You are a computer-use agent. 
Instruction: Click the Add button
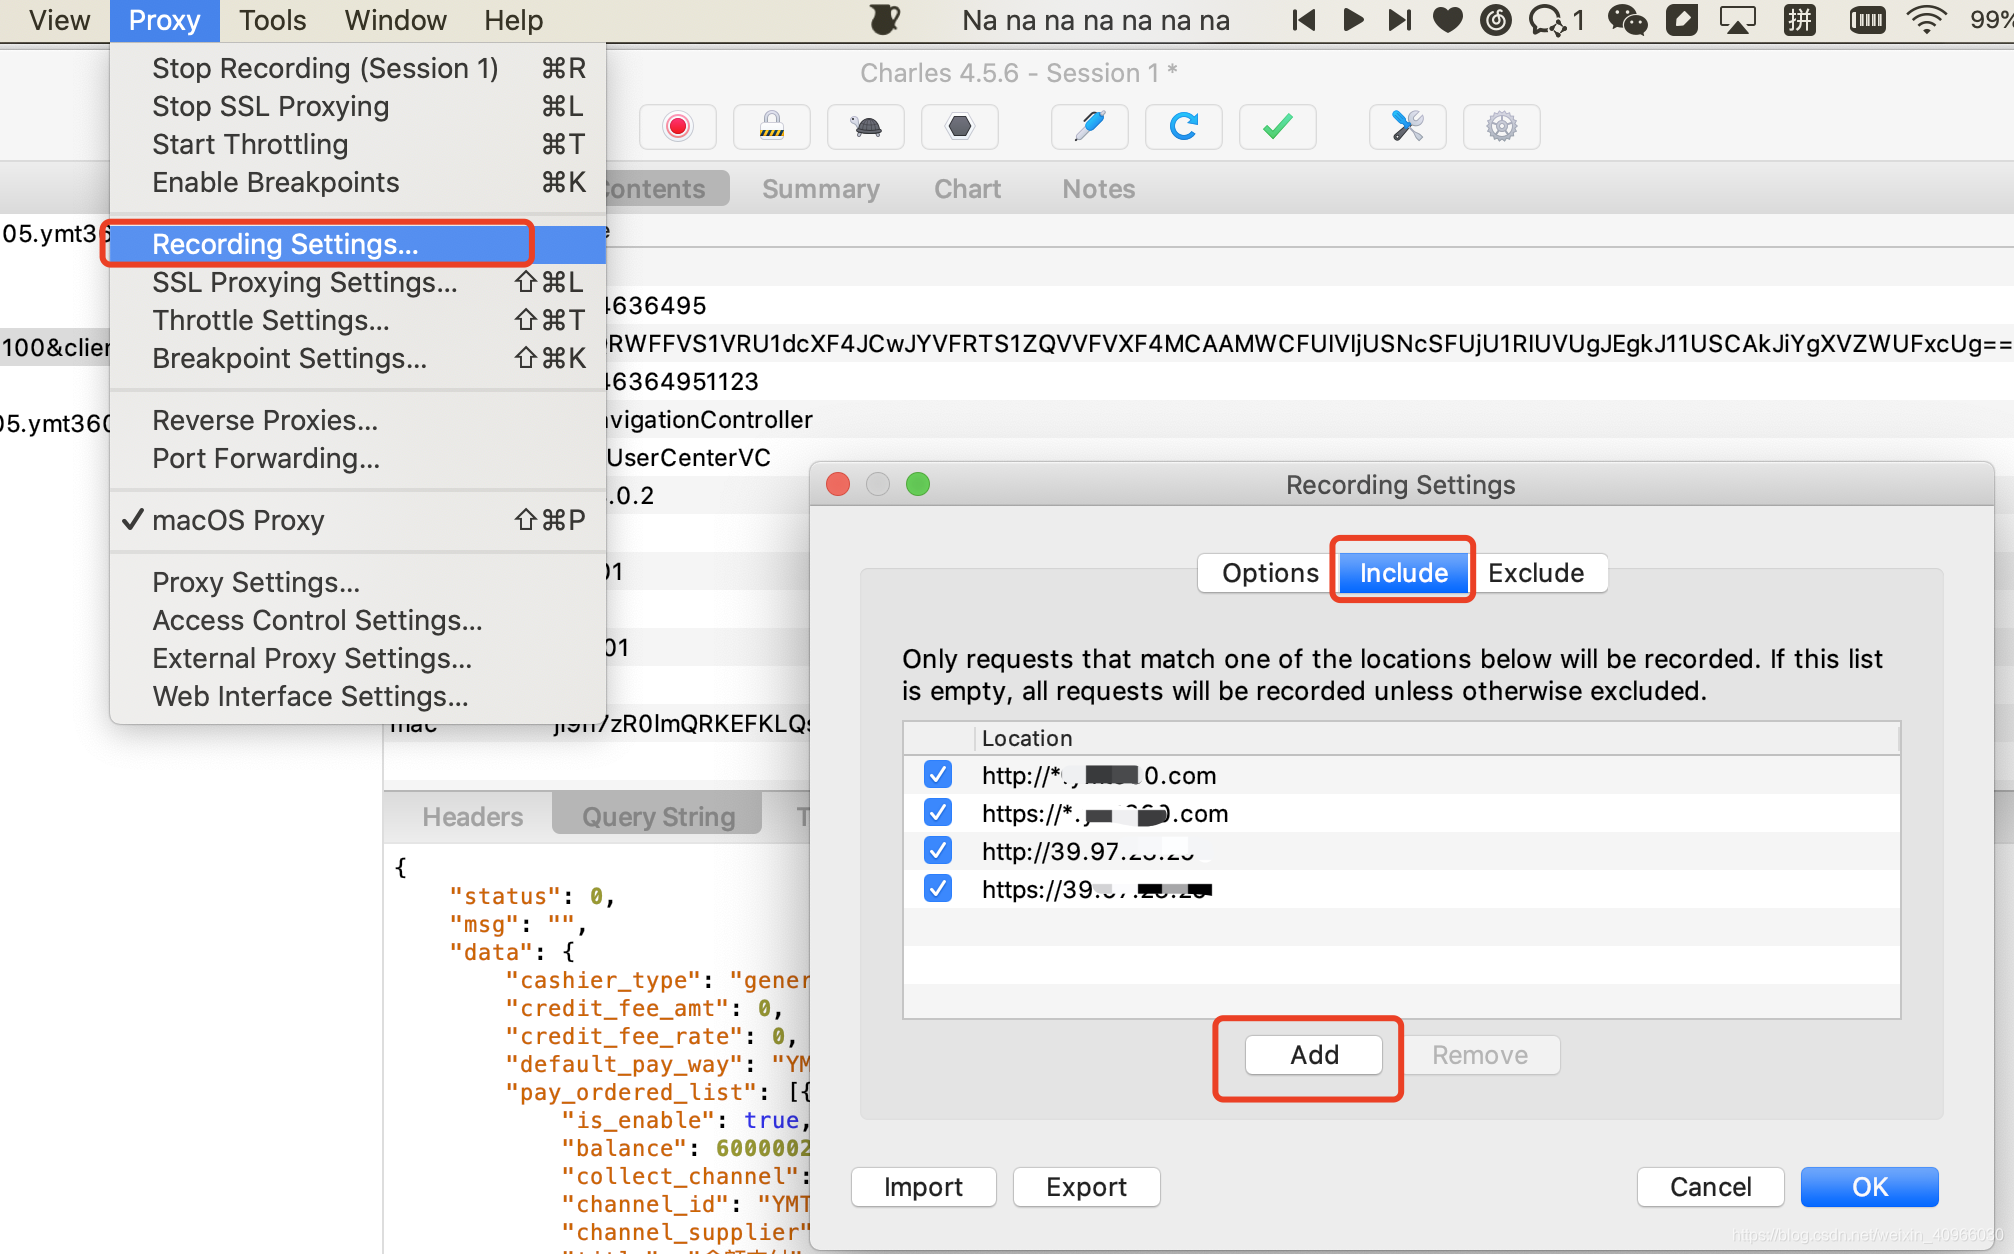pyautogui.click(x=1313, y=1055)
